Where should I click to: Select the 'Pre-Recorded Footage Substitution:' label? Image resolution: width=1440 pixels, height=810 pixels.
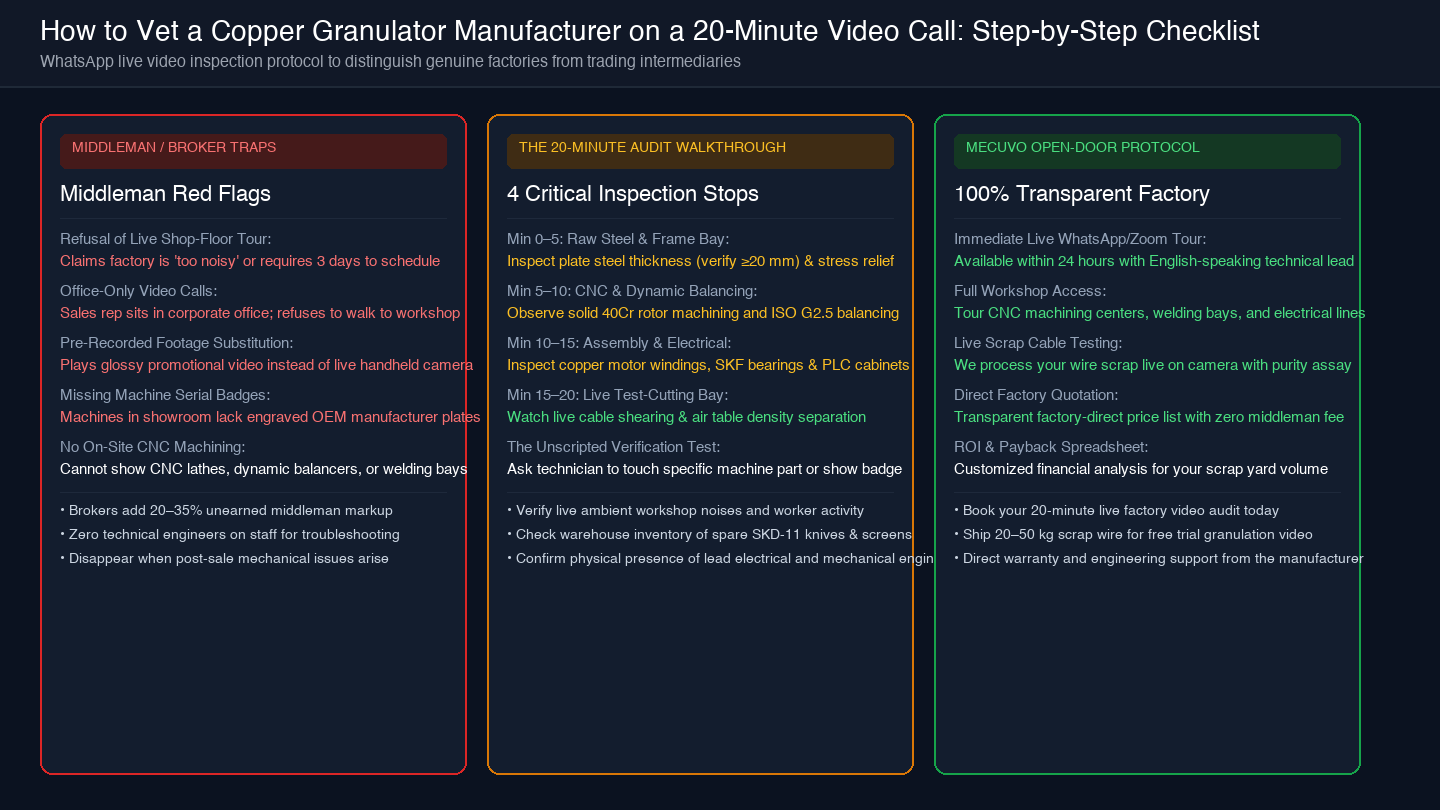tap(176, 343)
